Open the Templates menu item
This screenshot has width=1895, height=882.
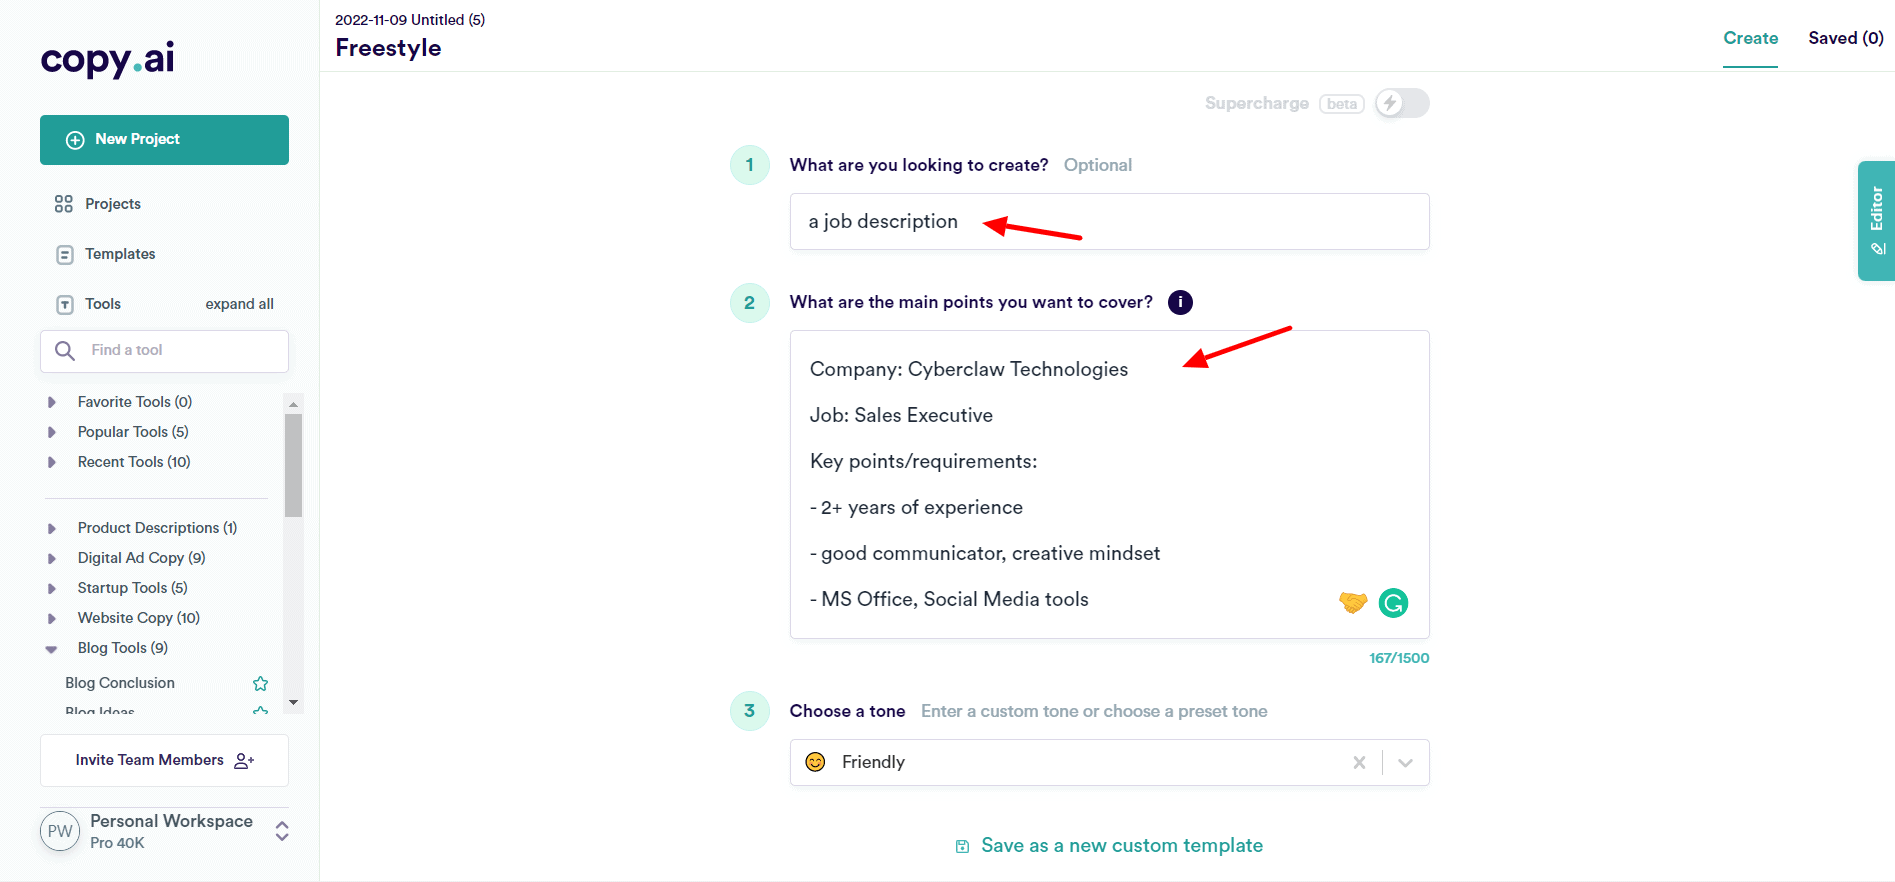[120, 254]
